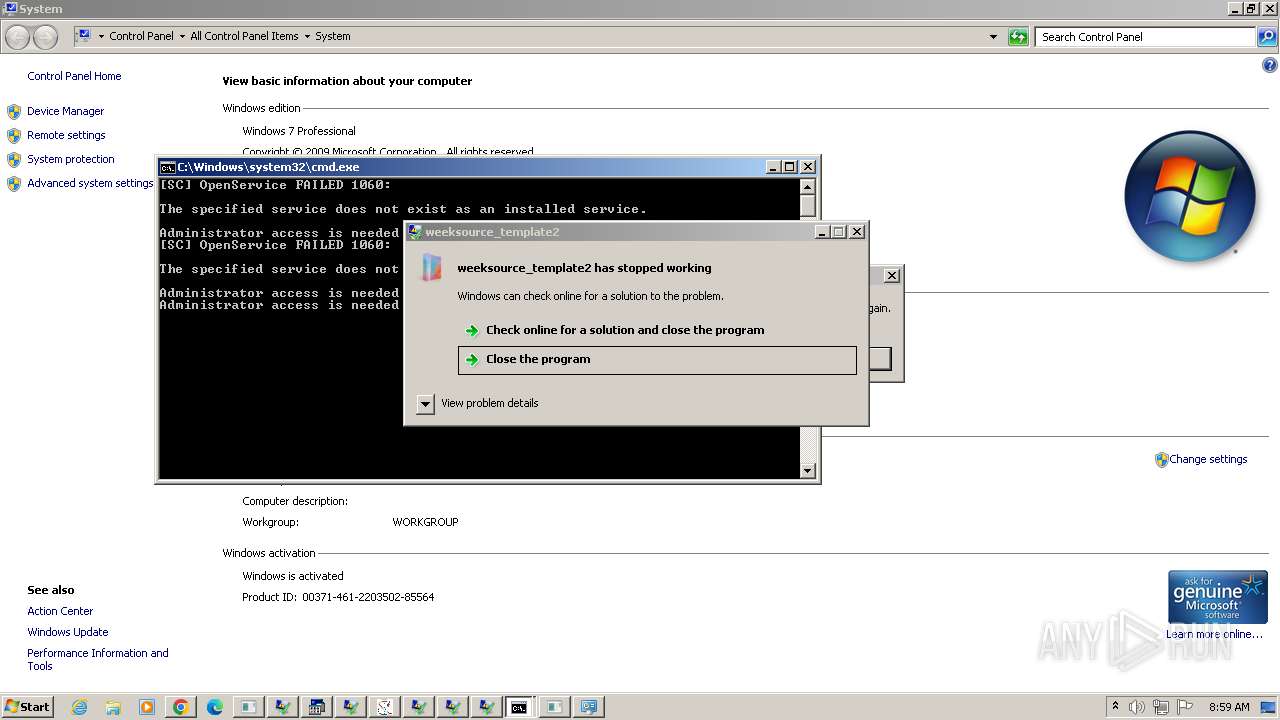Open Microsoft Edge from the taskbar
This screenshot has height=720, width=1280.
pyautogui.click(x=215, y=707)
